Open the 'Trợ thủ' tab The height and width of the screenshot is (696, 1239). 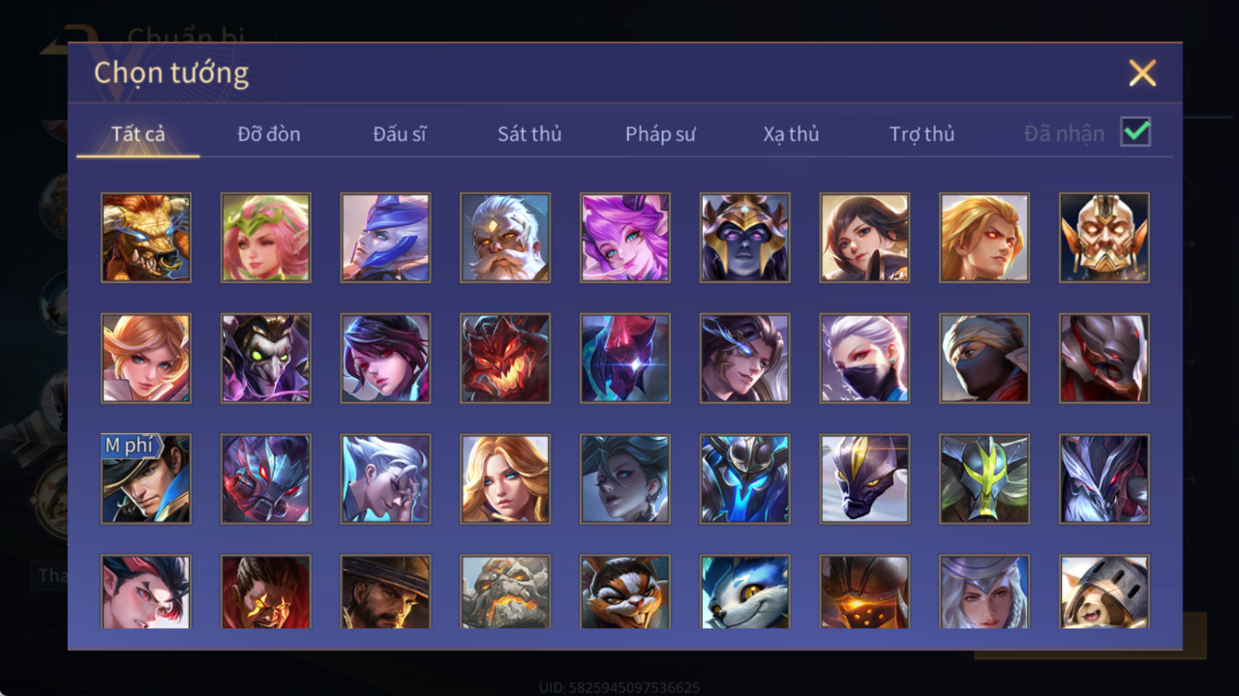point(922,134)
